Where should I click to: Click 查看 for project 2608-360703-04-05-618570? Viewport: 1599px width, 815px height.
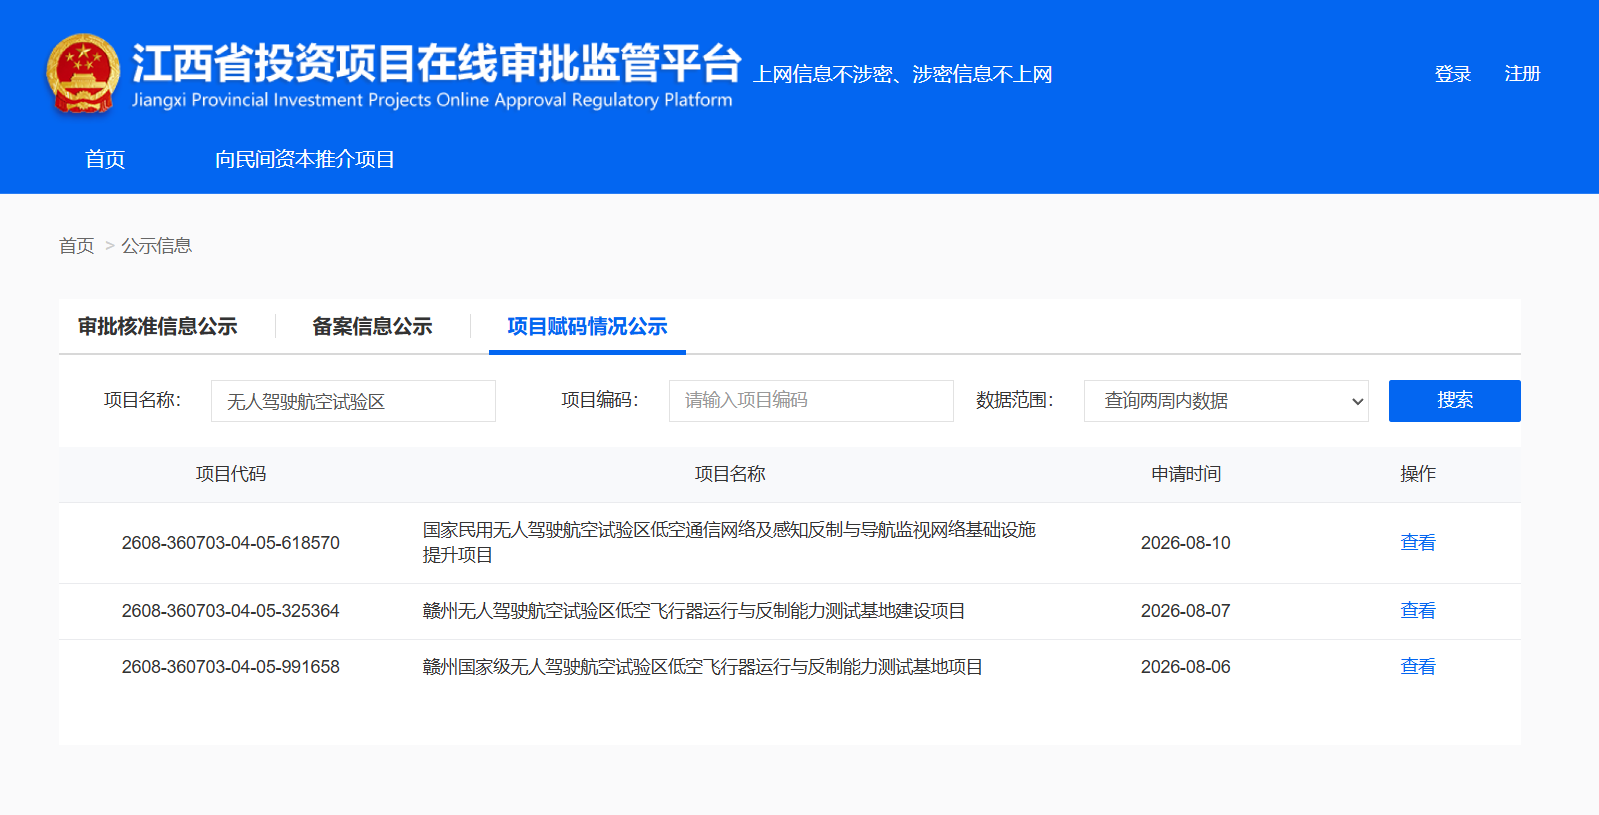tap(1418, 543)
